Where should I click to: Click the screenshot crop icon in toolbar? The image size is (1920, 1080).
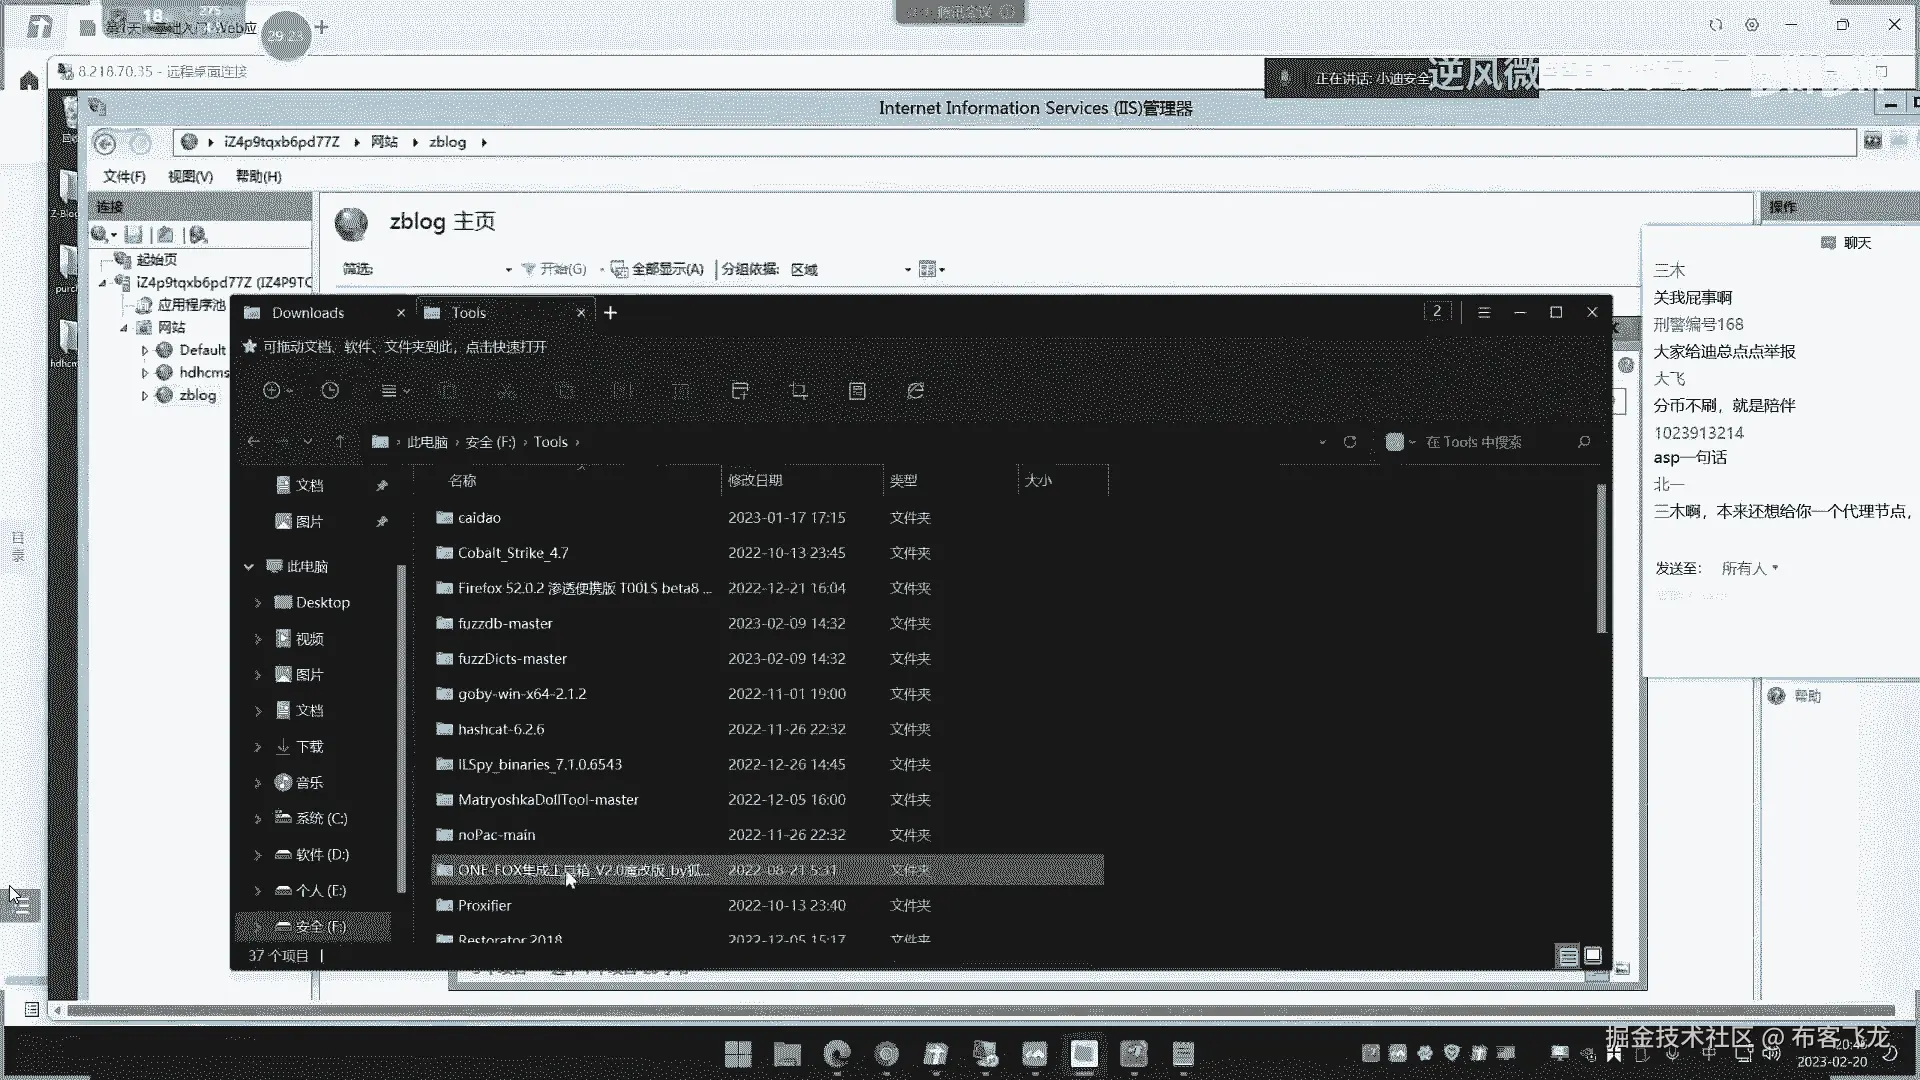(x=798, y=391)
